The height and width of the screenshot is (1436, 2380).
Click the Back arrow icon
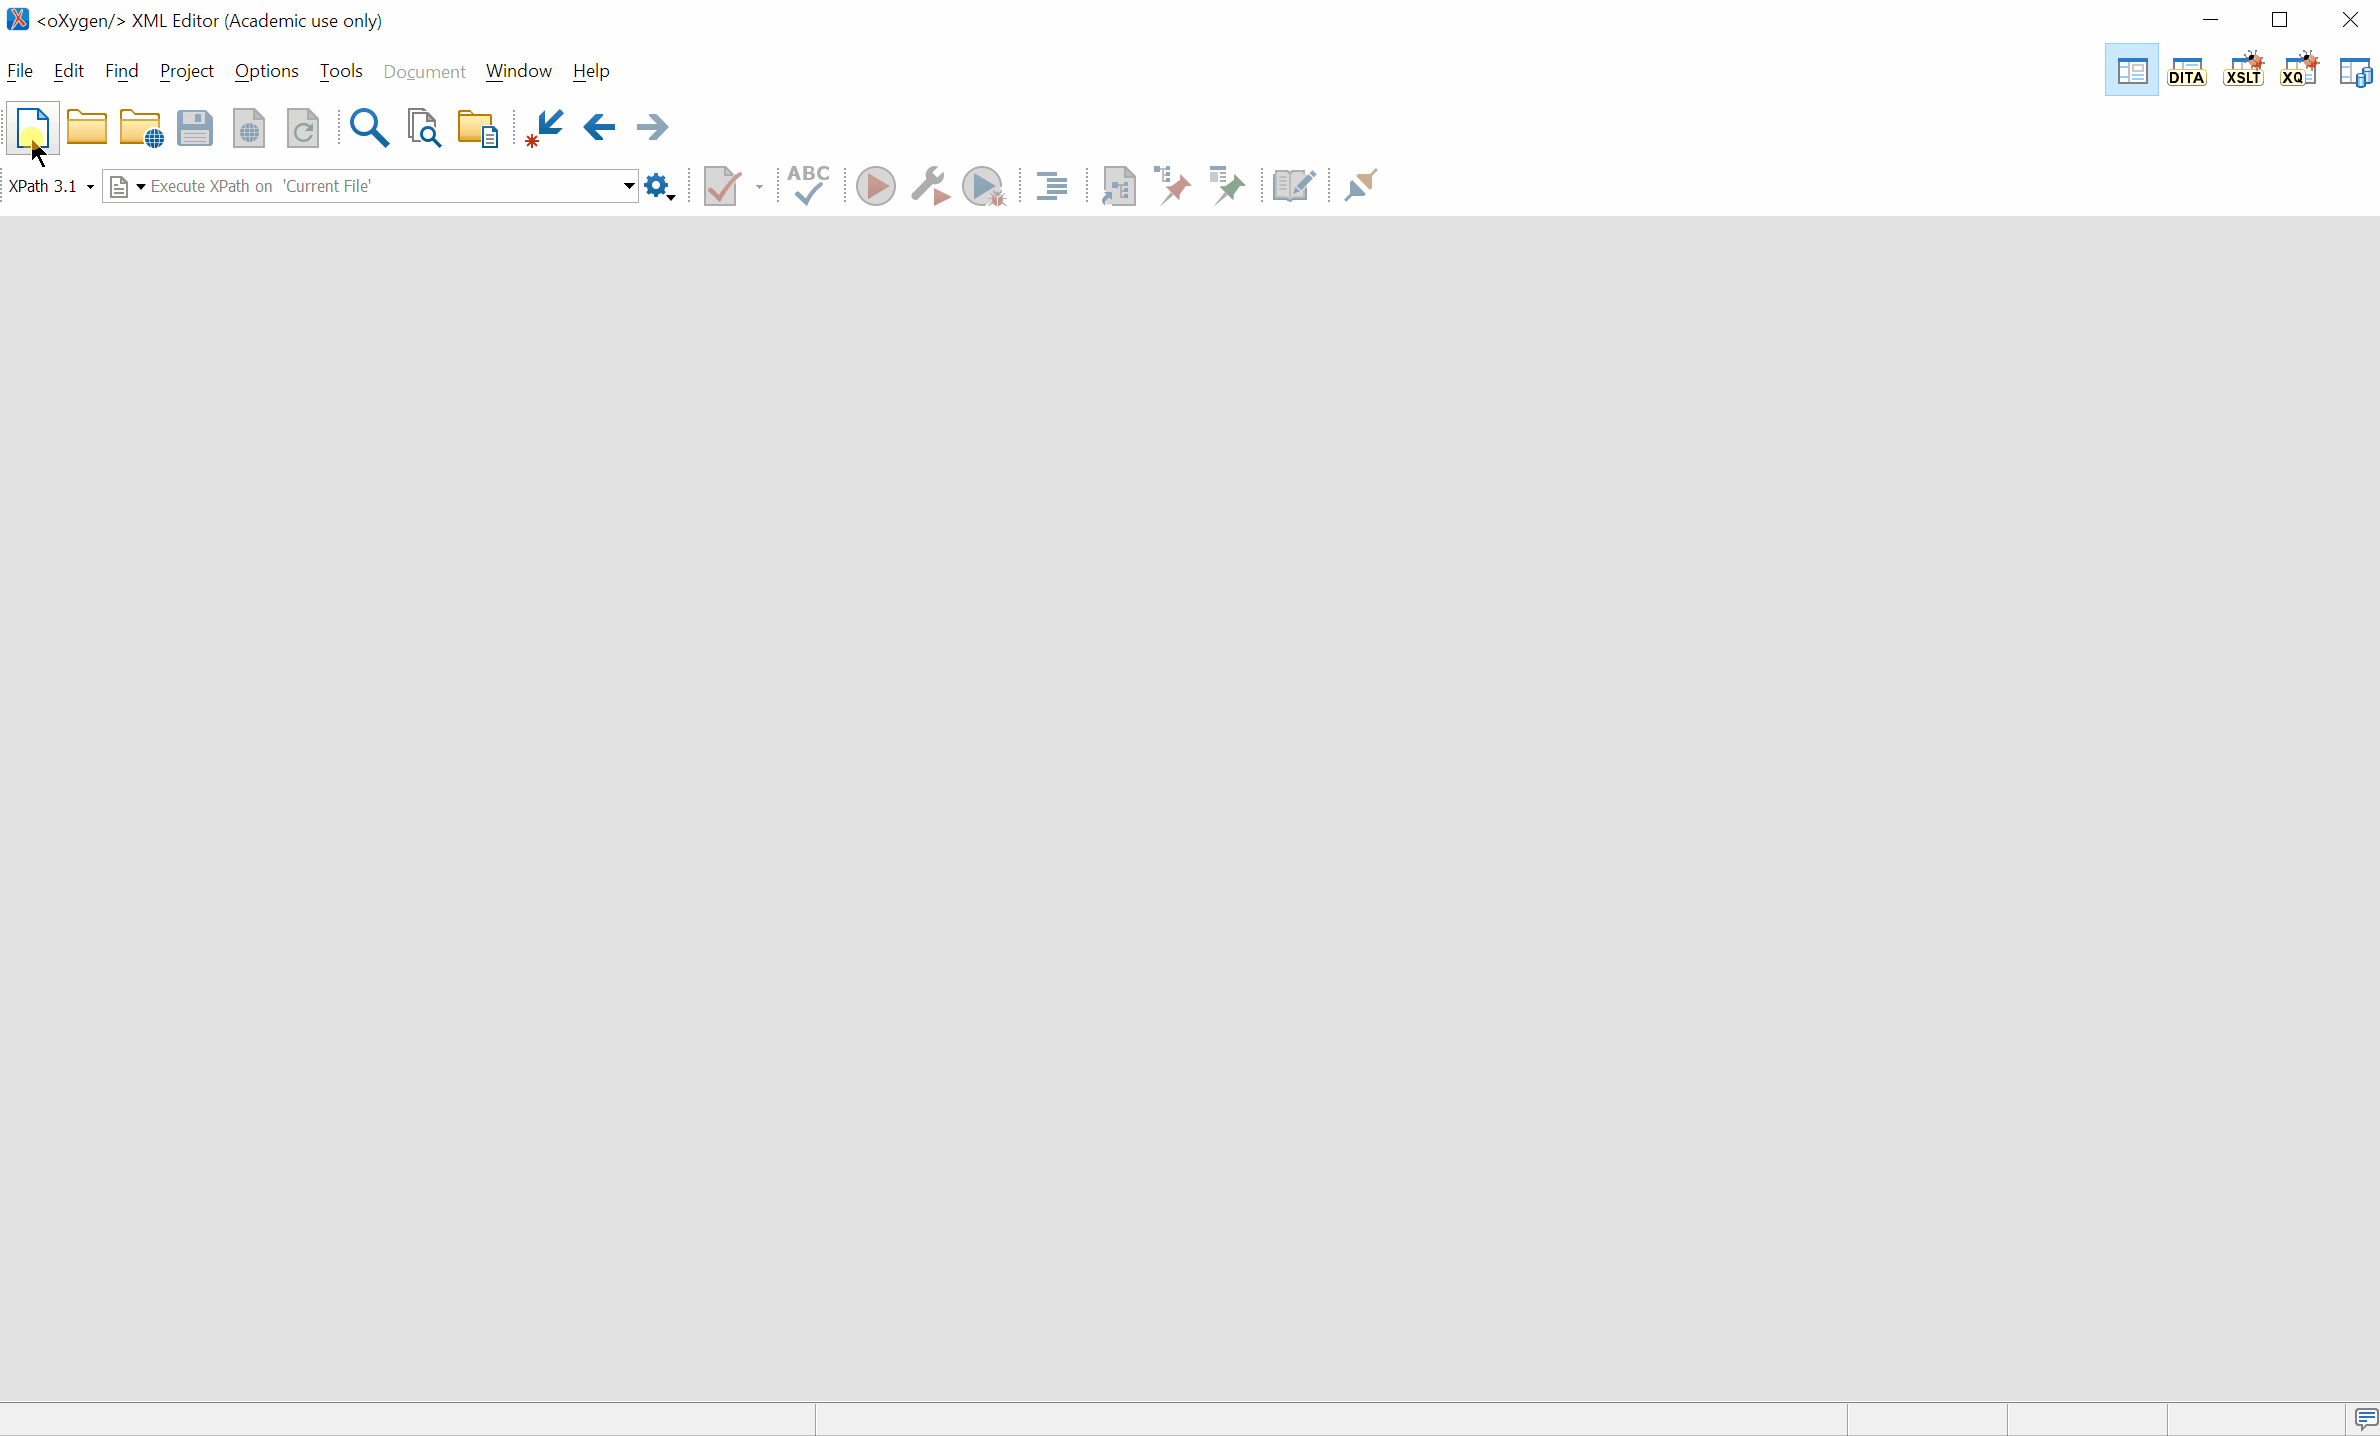tap(599, 127)
